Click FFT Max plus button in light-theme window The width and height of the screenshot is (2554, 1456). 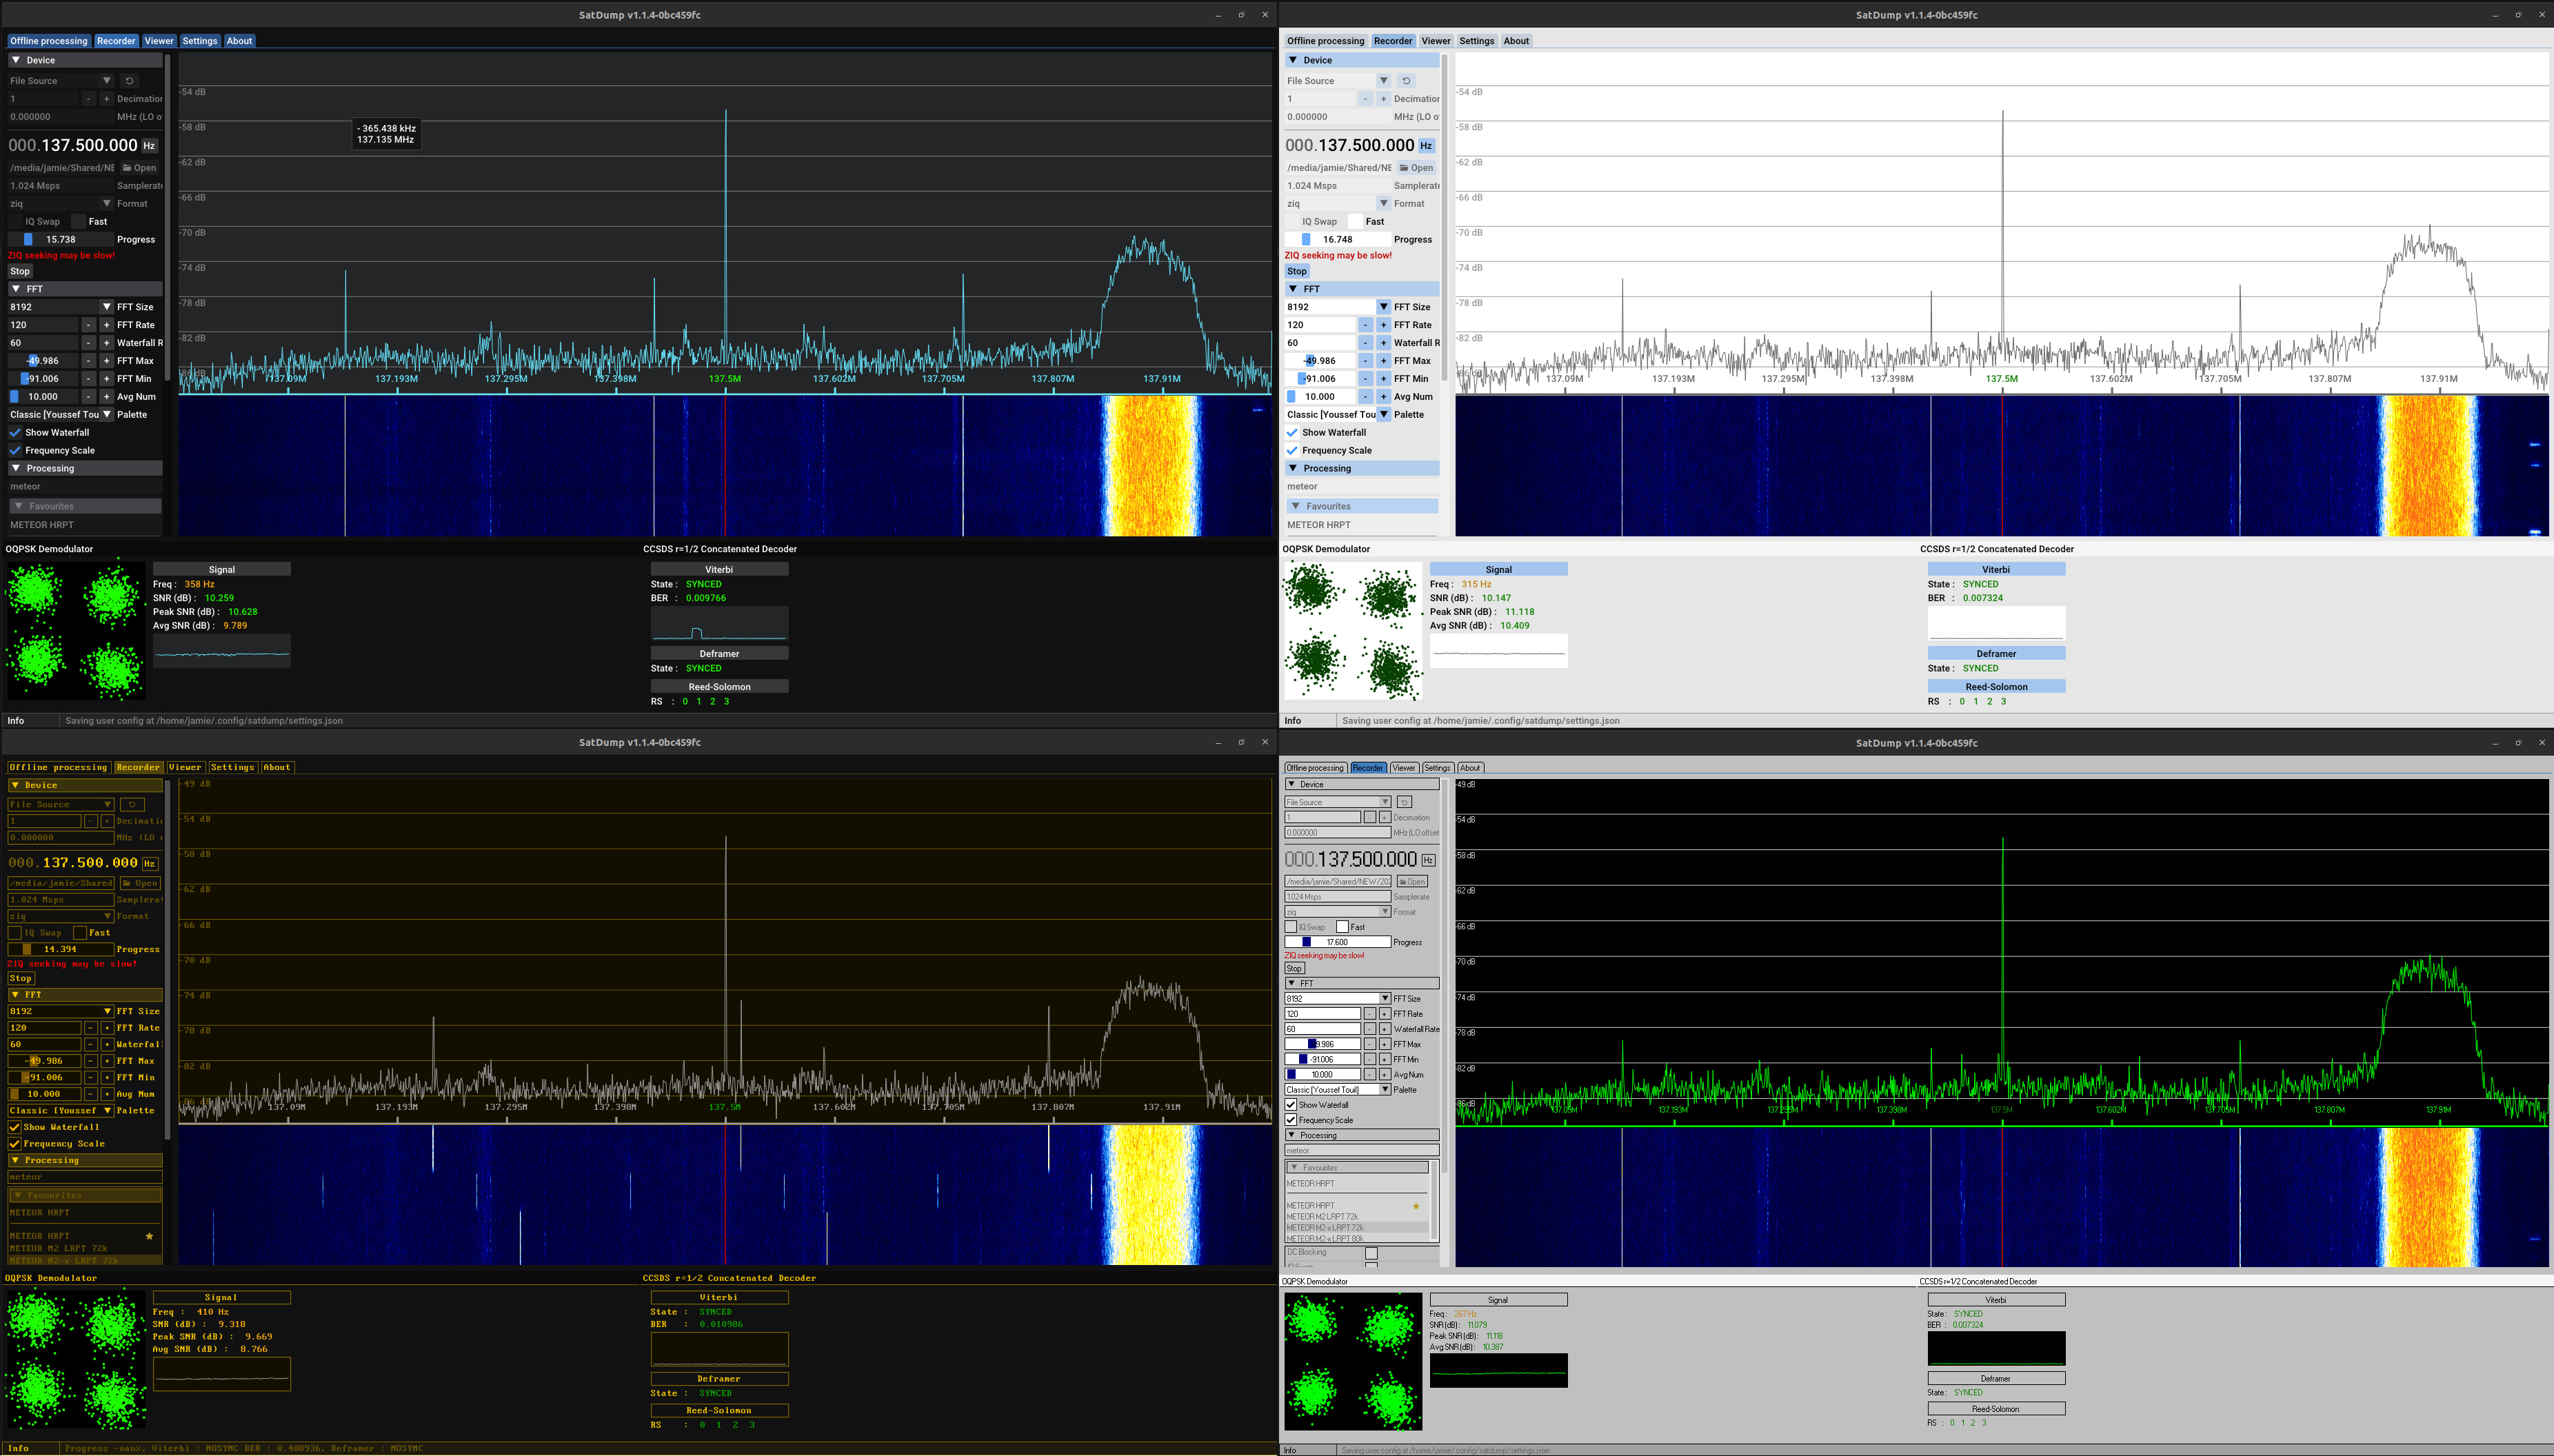pyautogui.click(x=1383, y=361)
